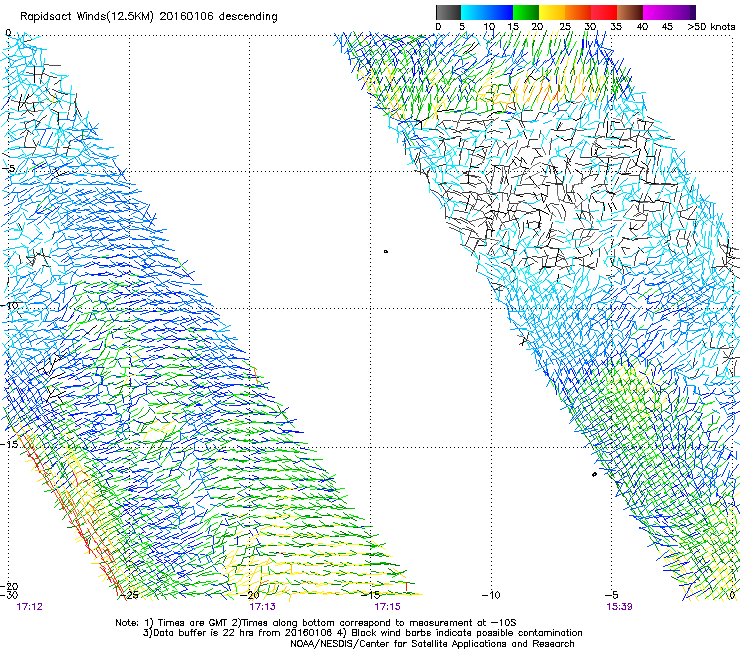Click the small island marker near 6W 16S
The height and width of the screenshot is (650, 740).
click(x=594, y=474)
